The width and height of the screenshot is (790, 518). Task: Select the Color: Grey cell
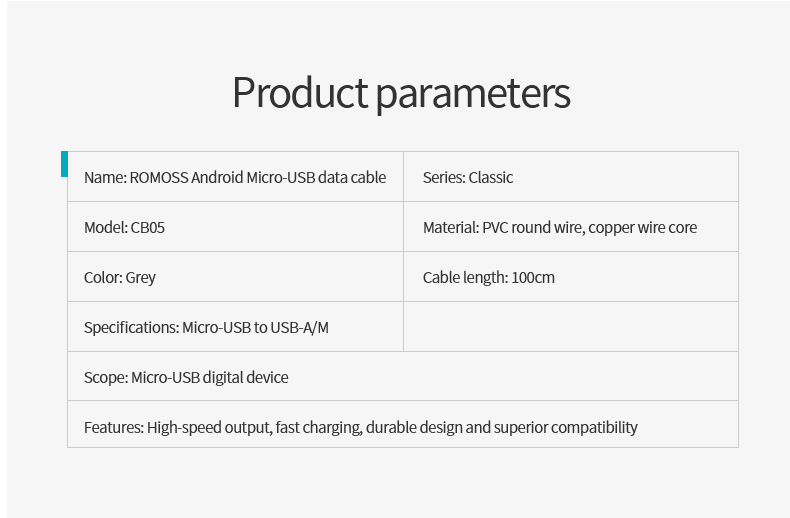pyautogui.click(x=235, y=277)
